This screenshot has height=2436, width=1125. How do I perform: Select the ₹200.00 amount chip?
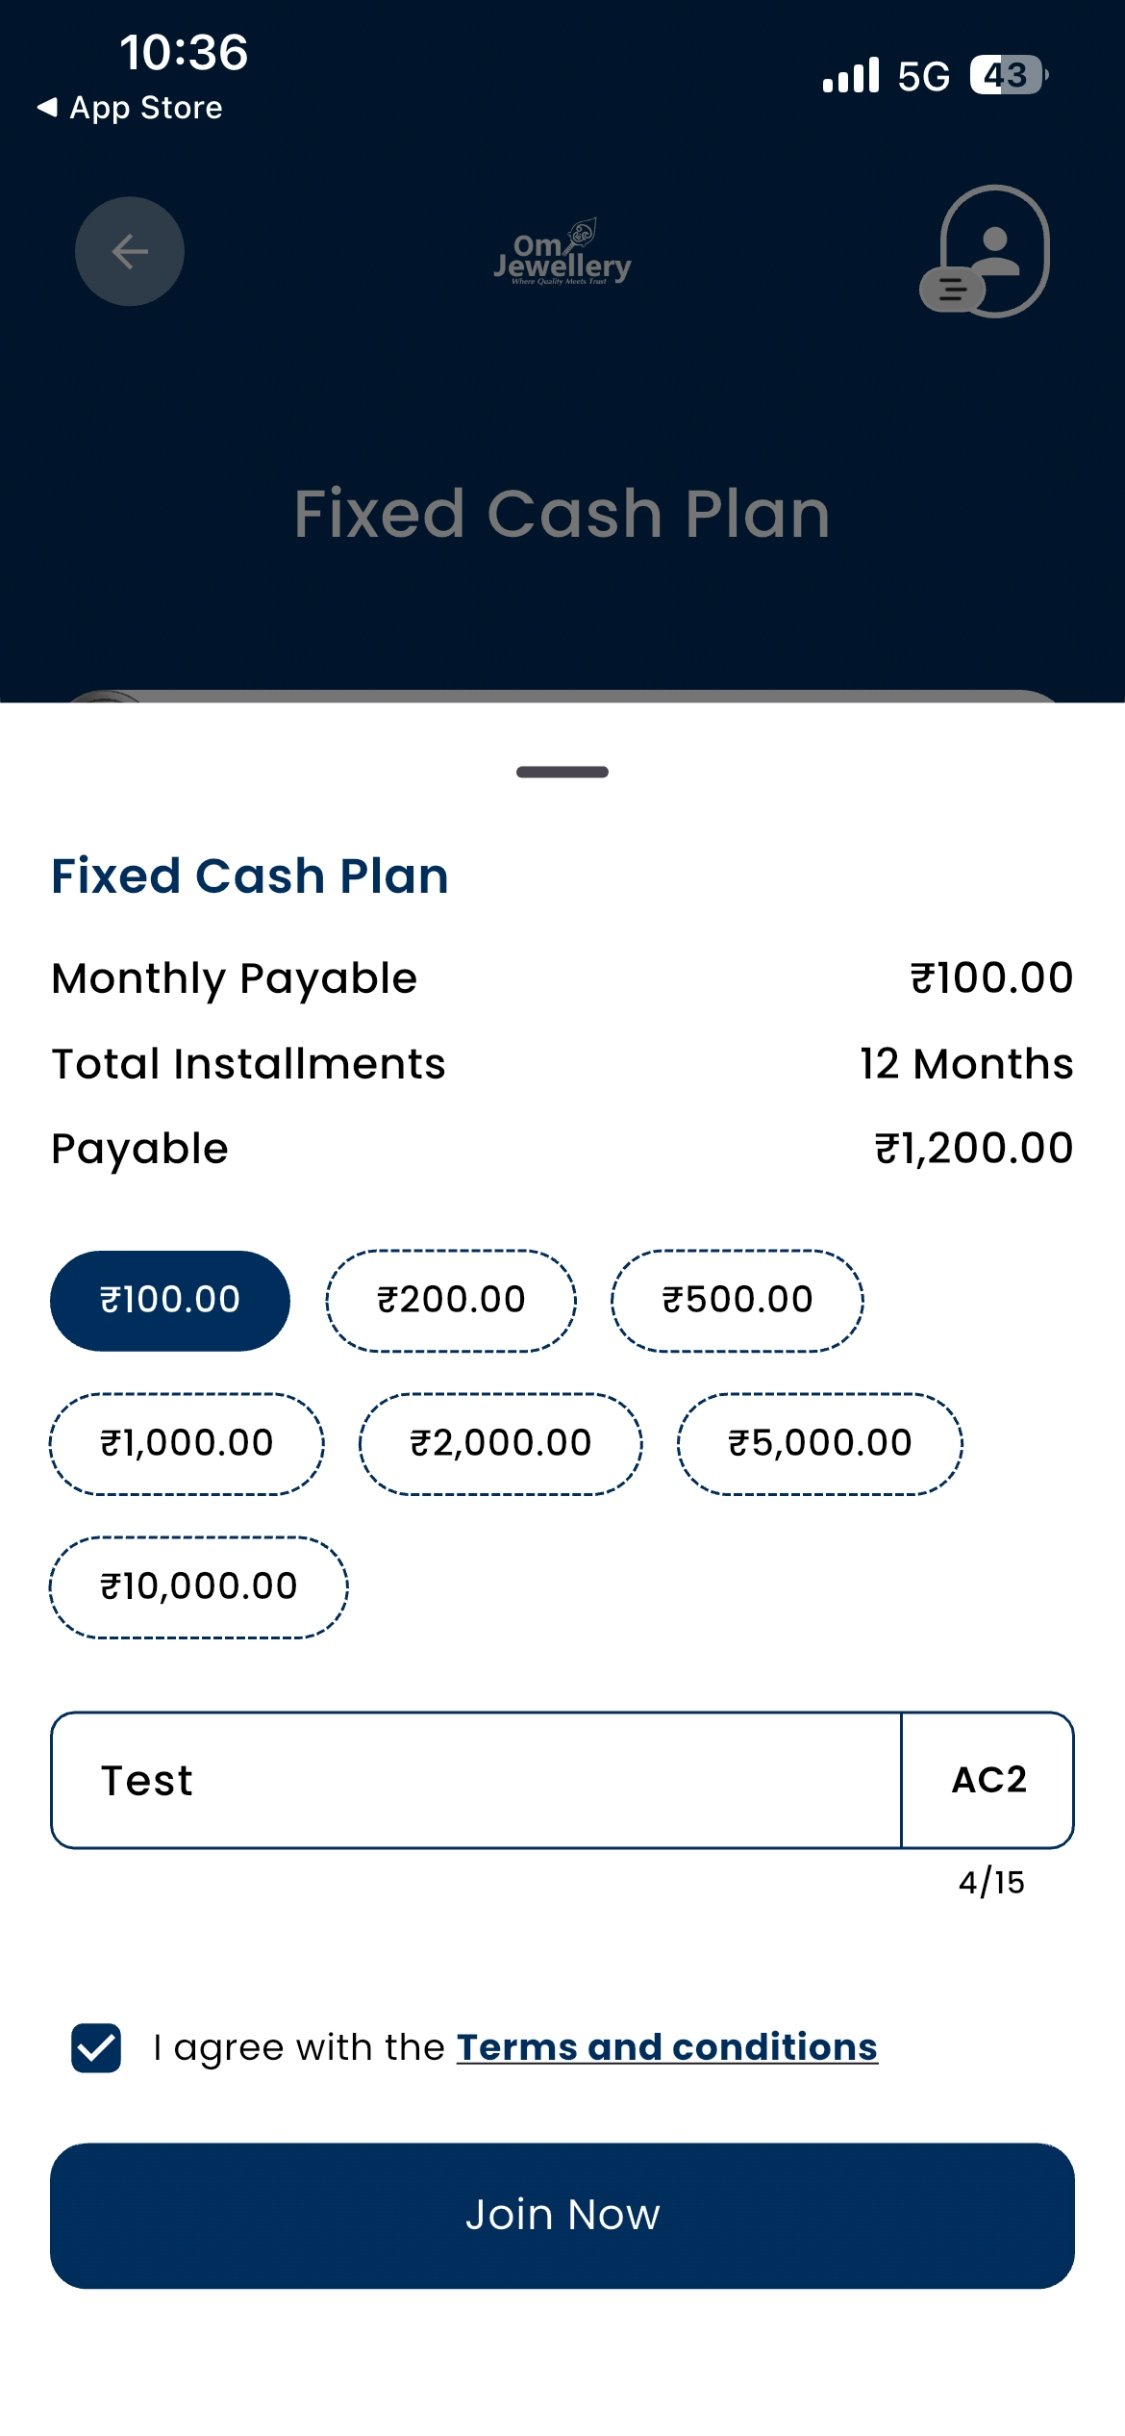point(451,1300)
